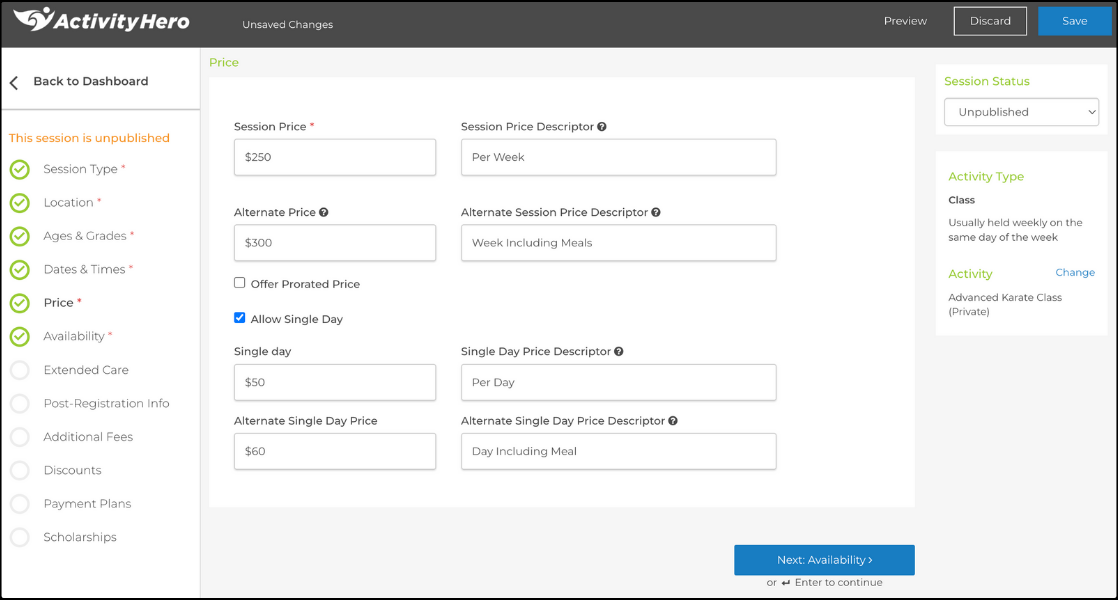Click the Session Price Descriptor field Per Week
1118x600 pixels.
(619, 157)
